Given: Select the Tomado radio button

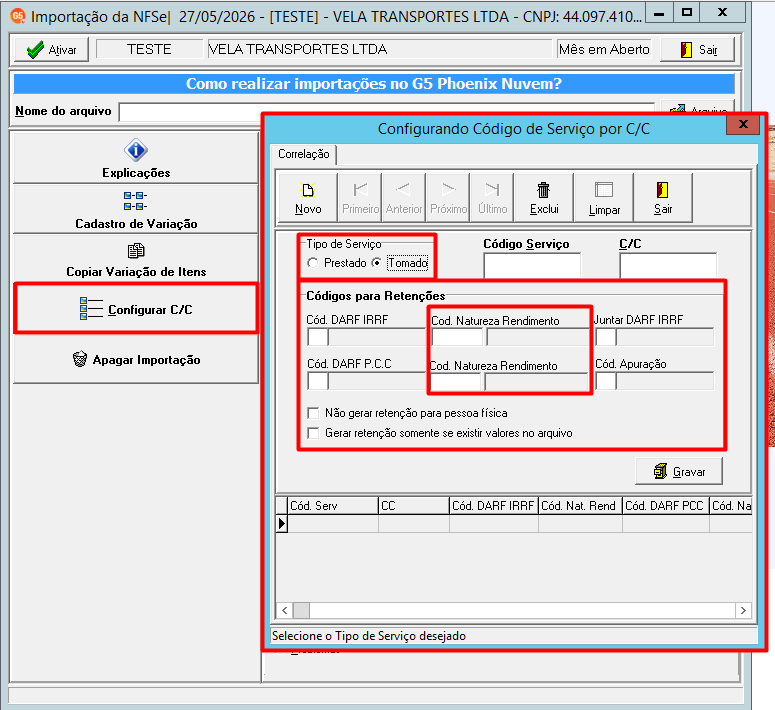Looking at the screenshot, I should (377, 263).
